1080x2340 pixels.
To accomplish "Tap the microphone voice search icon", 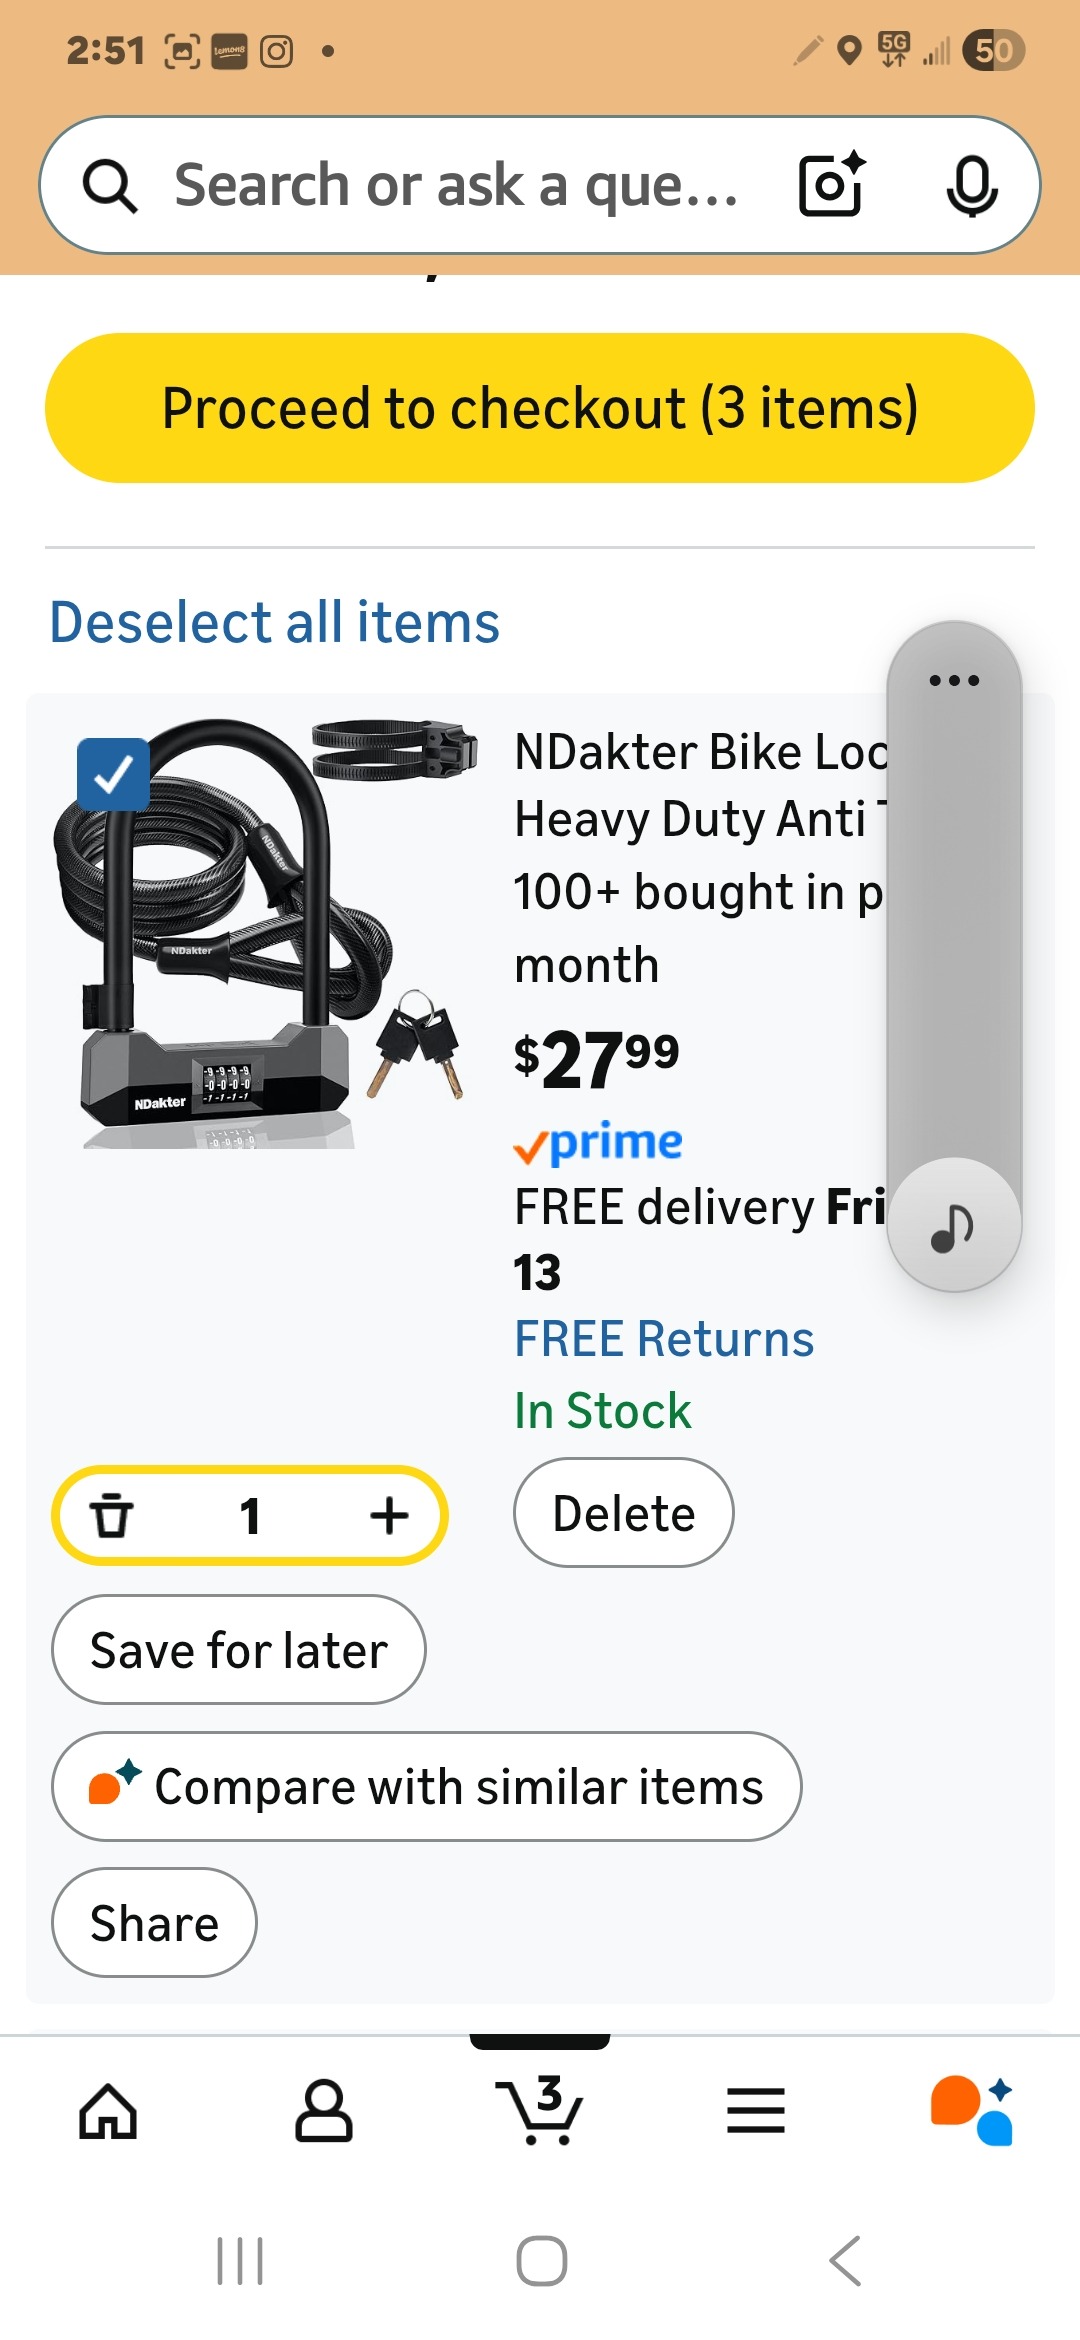I will coord(971,185).
